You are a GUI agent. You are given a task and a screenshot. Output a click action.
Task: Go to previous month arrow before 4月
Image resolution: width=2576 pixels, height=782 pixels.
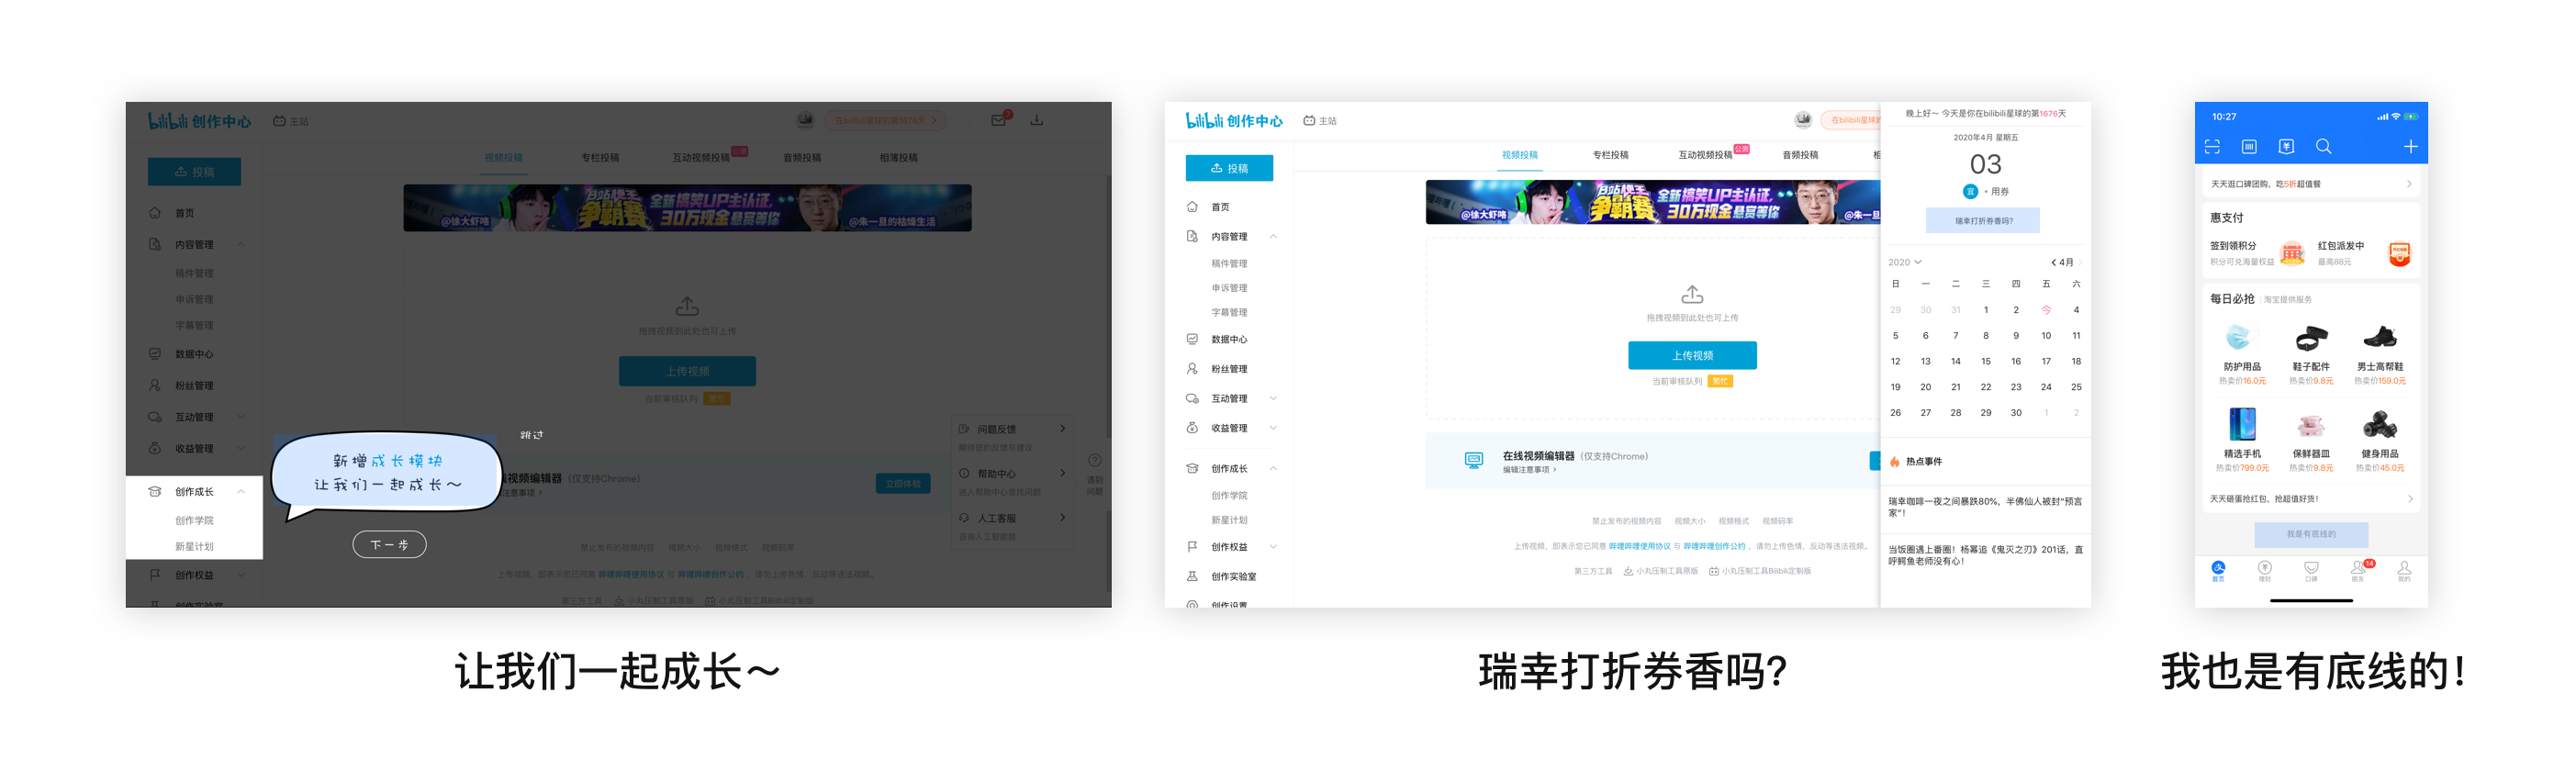tap(2053, 262)
